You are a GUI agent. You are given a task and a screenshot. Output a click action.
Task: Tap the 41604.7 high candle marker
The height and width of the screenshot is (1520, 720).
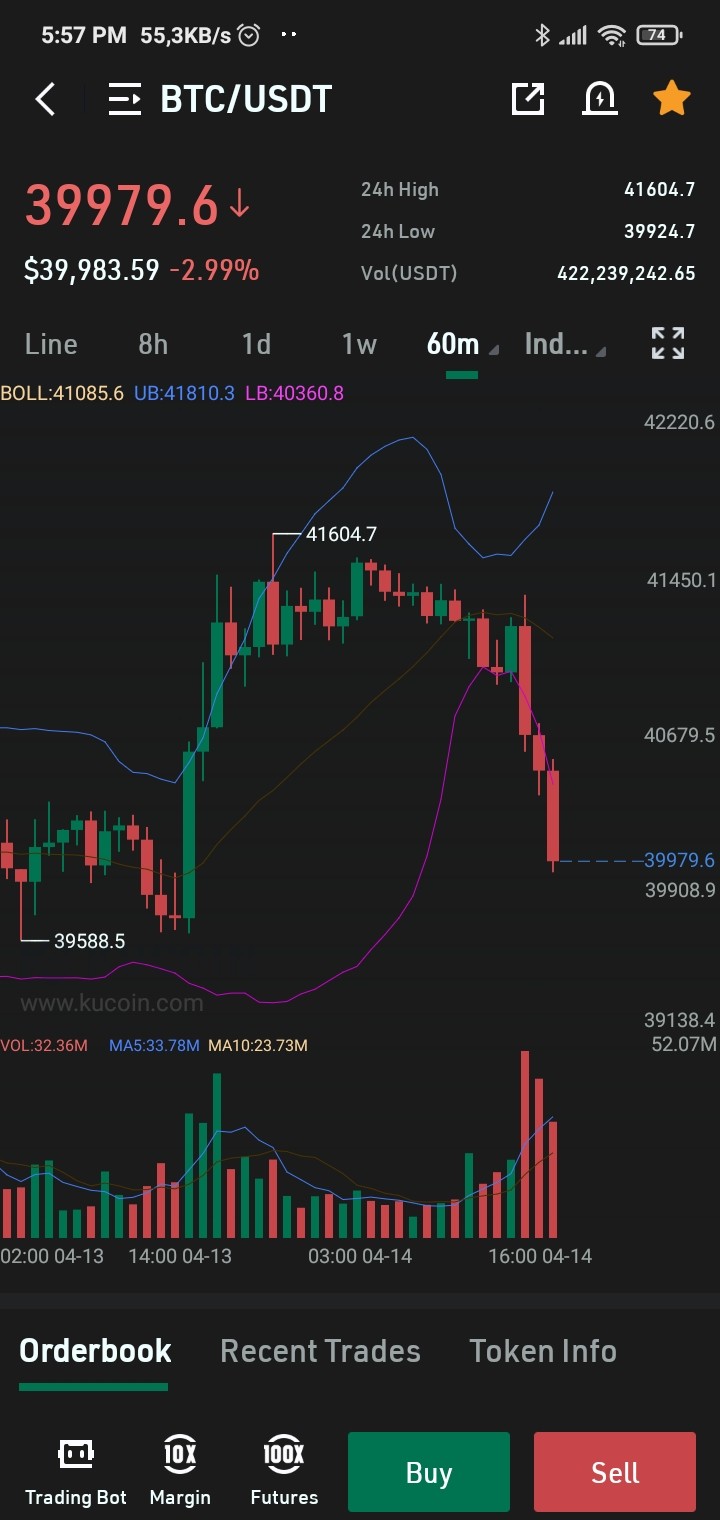[x=341, y=535]
